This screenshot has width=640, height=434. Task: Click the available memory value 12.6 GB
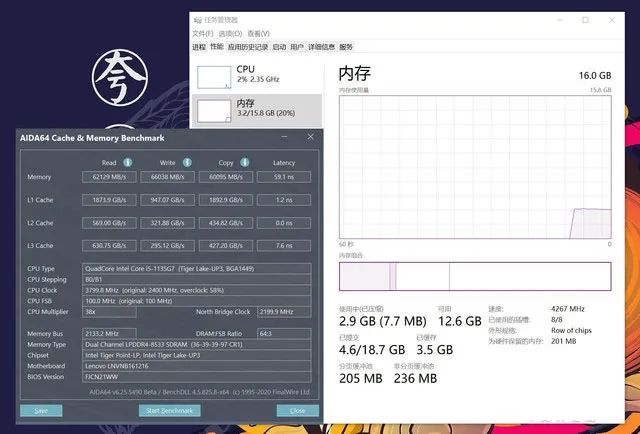coord(460,321)
